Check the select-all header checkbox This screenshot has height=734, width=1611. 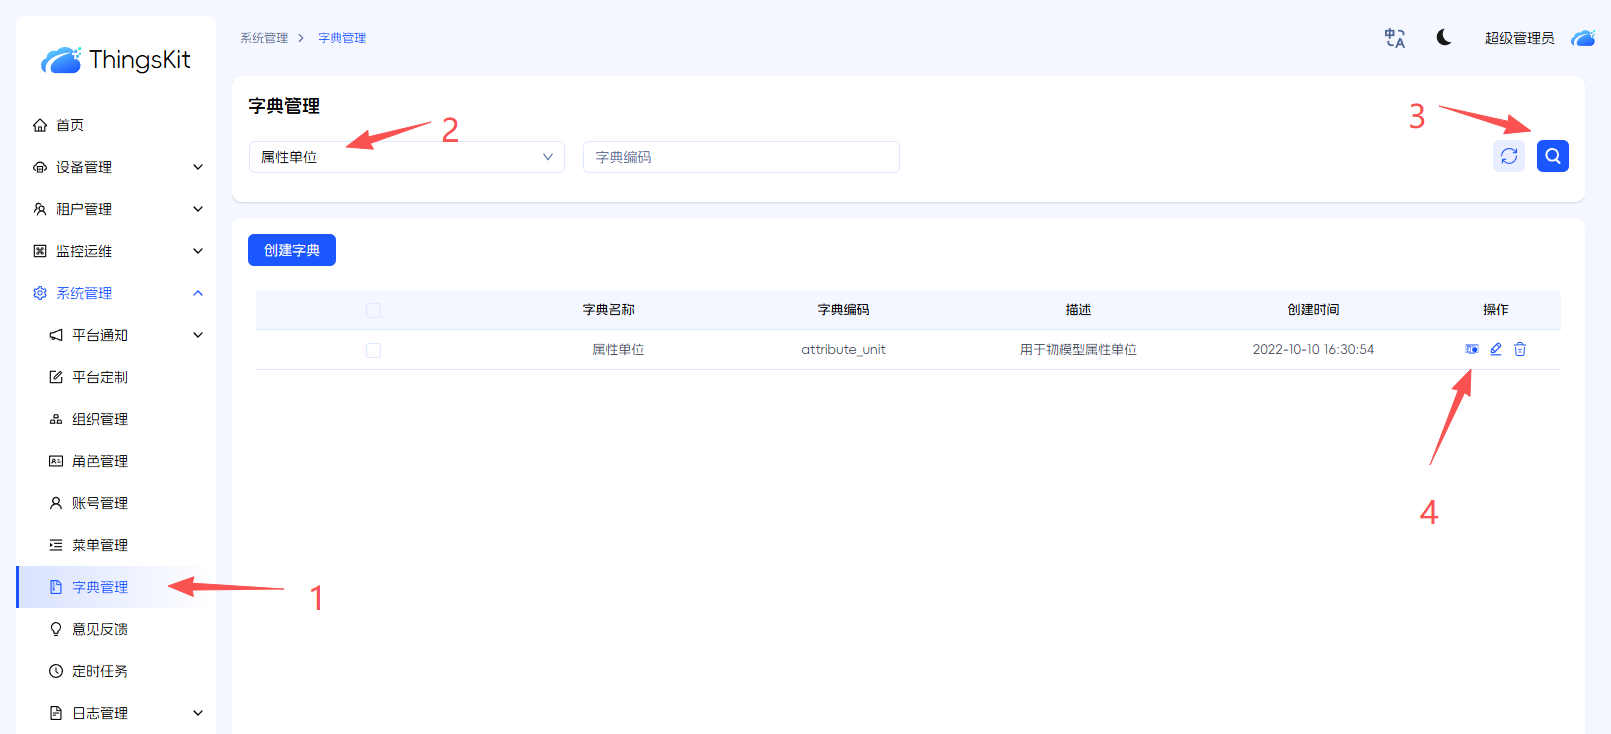tap(373, 310)
